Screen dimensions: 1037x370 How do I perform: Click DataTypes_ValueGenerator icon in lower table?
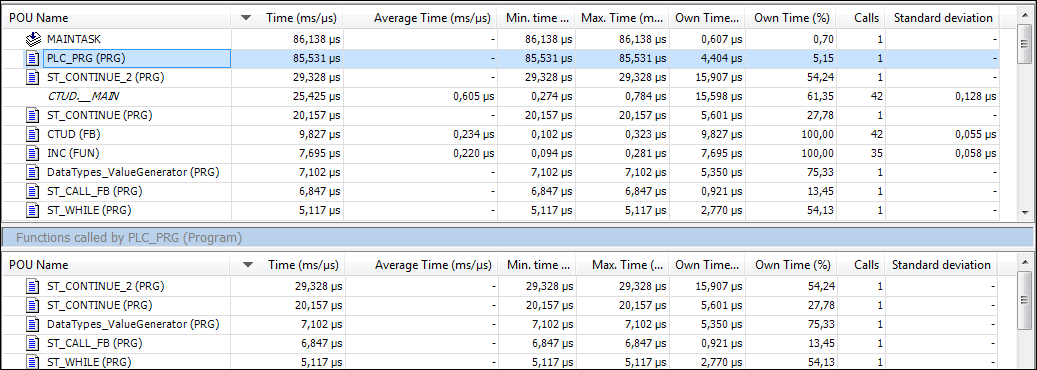33,324
